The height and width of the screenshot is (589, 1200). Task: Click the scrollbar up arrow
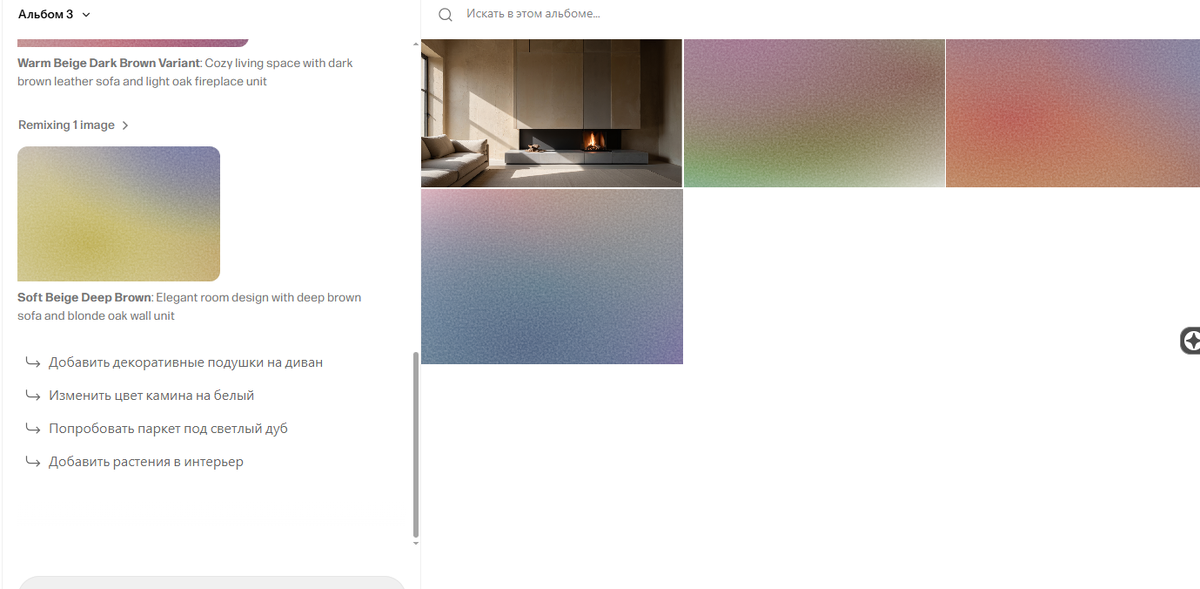click(x=416, y=44)
